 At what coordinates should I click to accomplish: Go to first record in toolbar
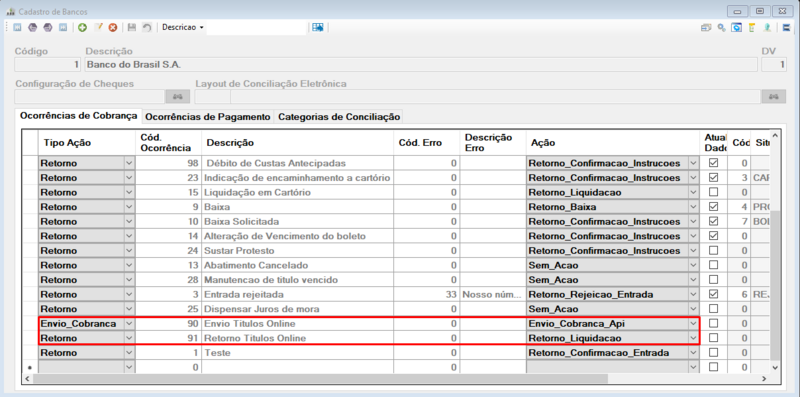click(17, 27)
